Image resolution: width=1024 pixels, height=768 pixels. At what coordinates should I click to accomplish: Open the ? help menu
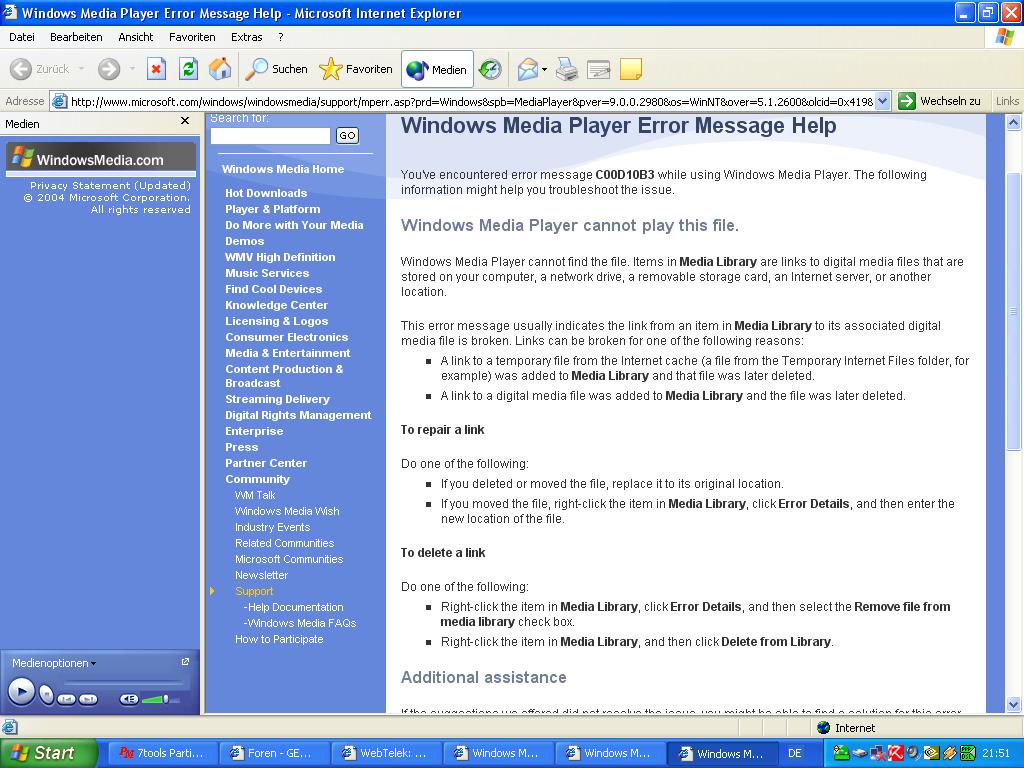(x=281, y=37)
